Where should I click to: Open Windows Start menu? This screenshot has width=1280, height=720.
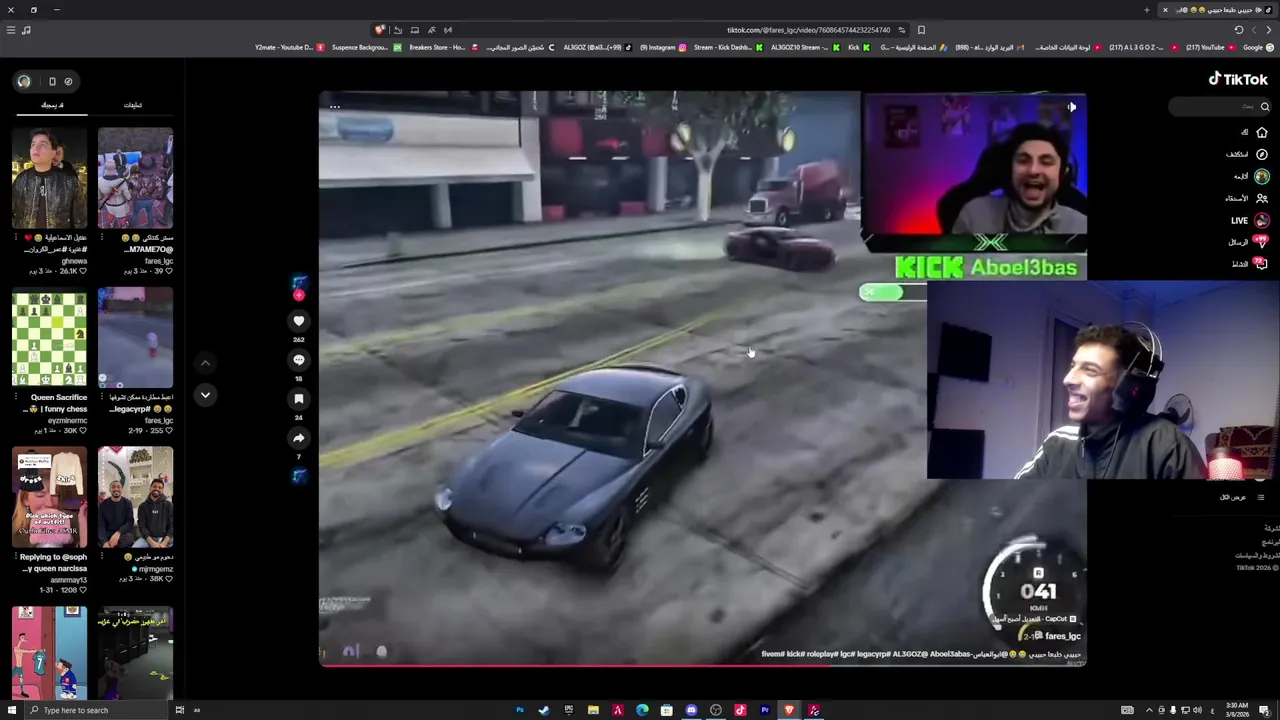point(10,710)
